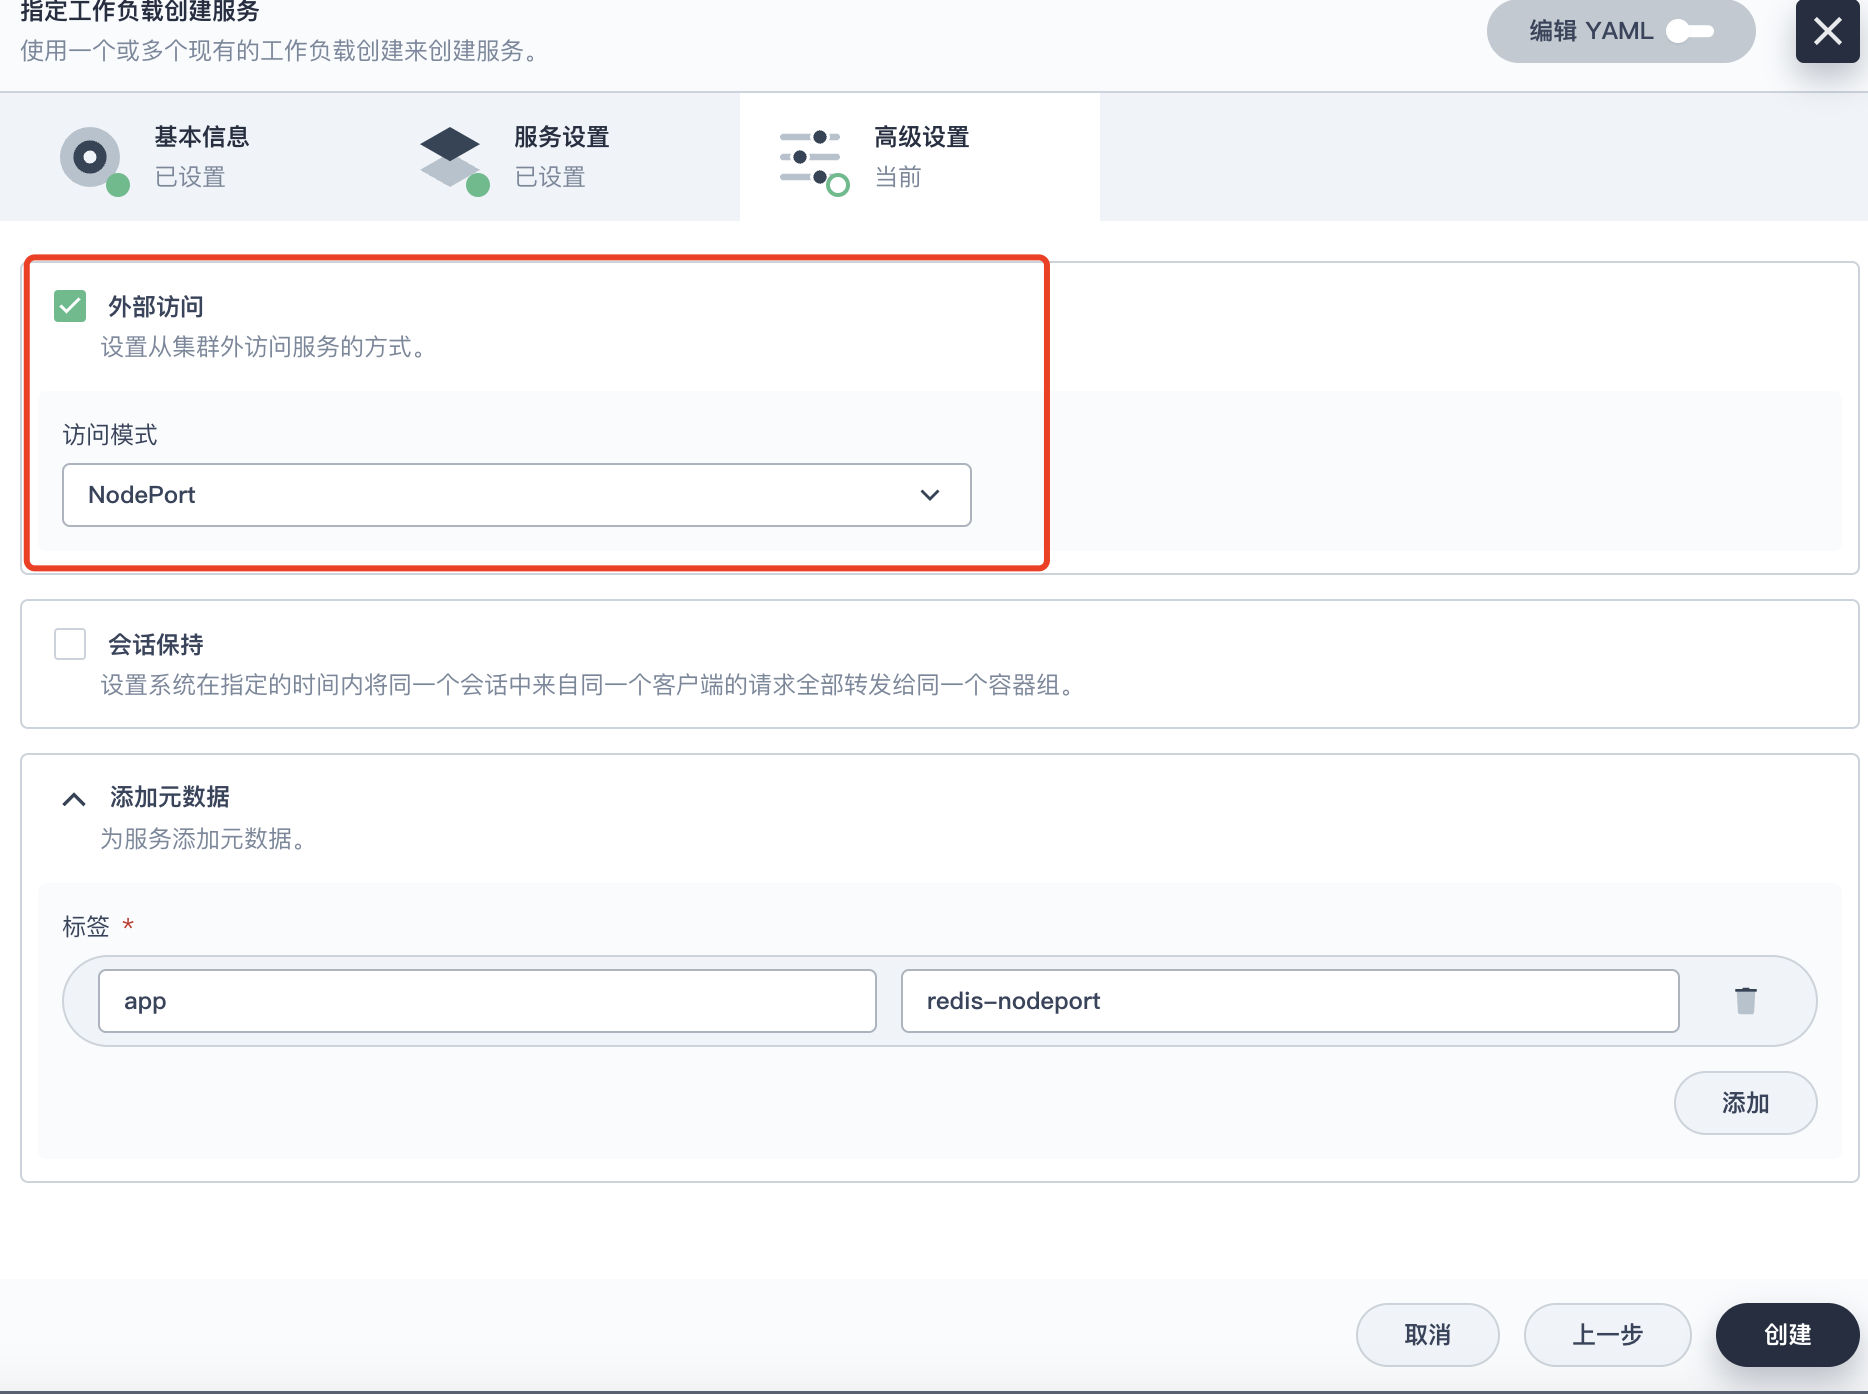1868x1394 pixels.
Task: Close the create service dialog
Action: point(1827,32)
